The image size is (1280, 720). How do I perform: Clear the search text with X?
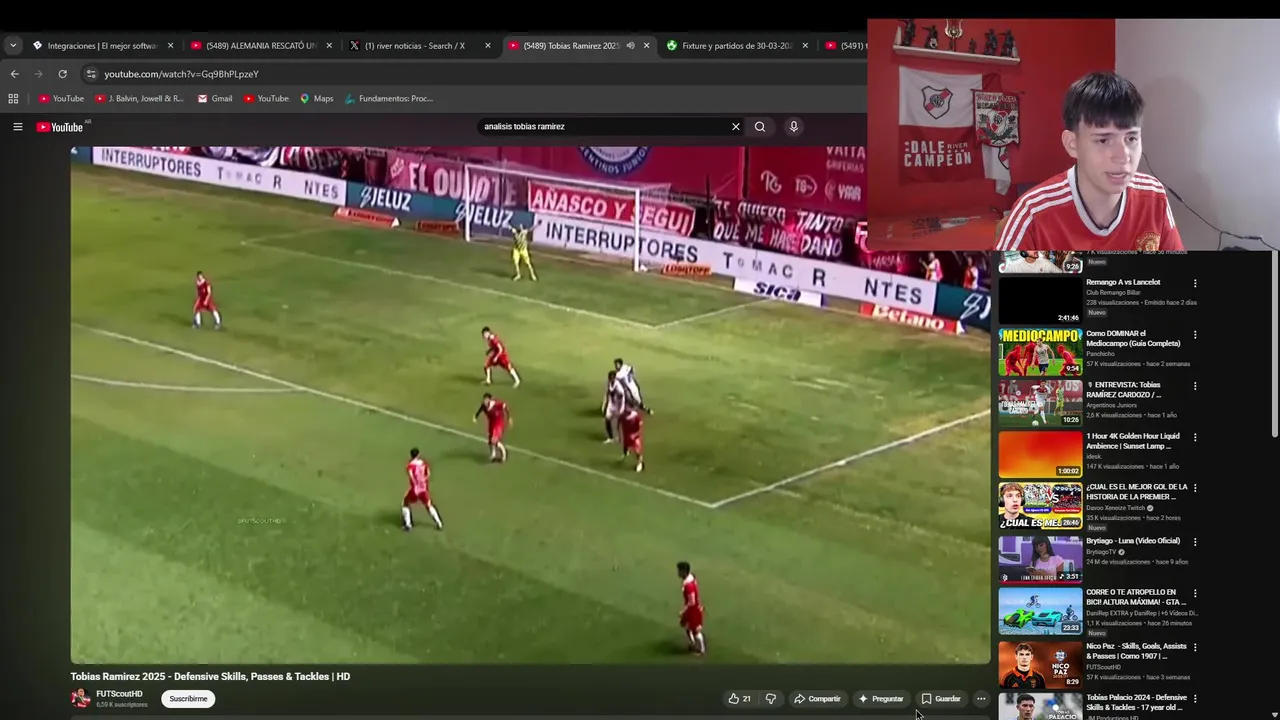pyautogui.click(x=736, y=127)
